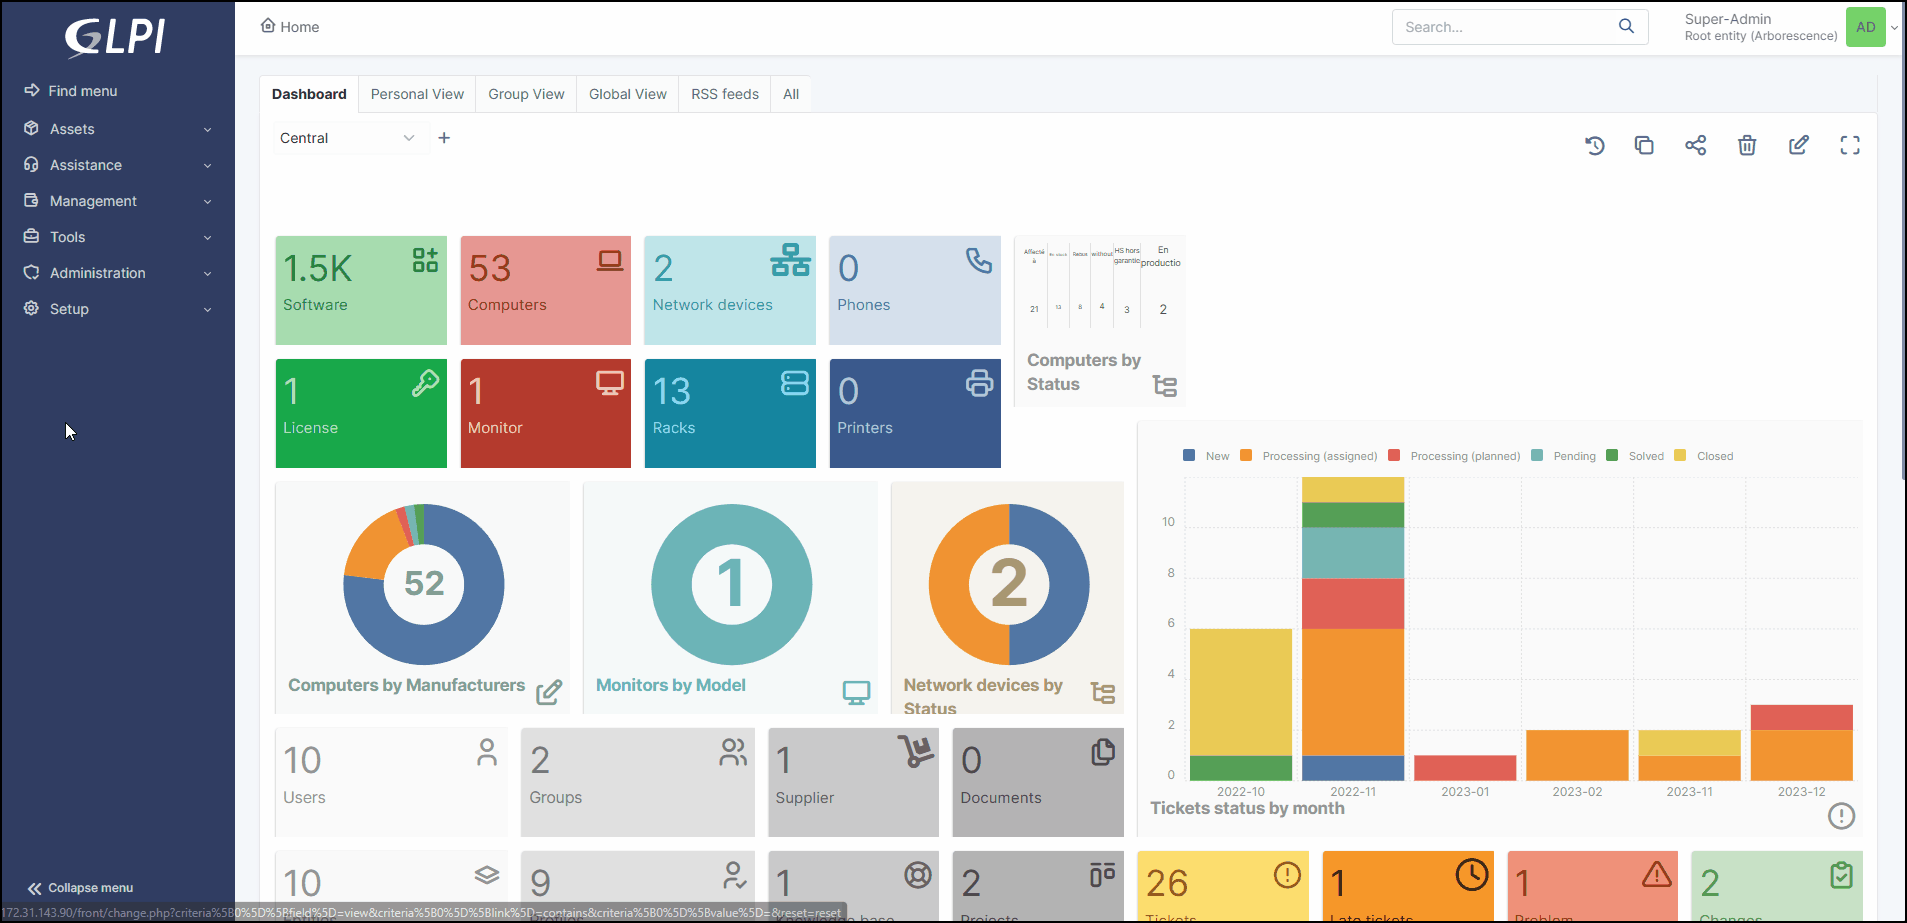Click the Monitors by Model donut chart
The height and width of the screenshot is (923, 1907).
(732, 584)
